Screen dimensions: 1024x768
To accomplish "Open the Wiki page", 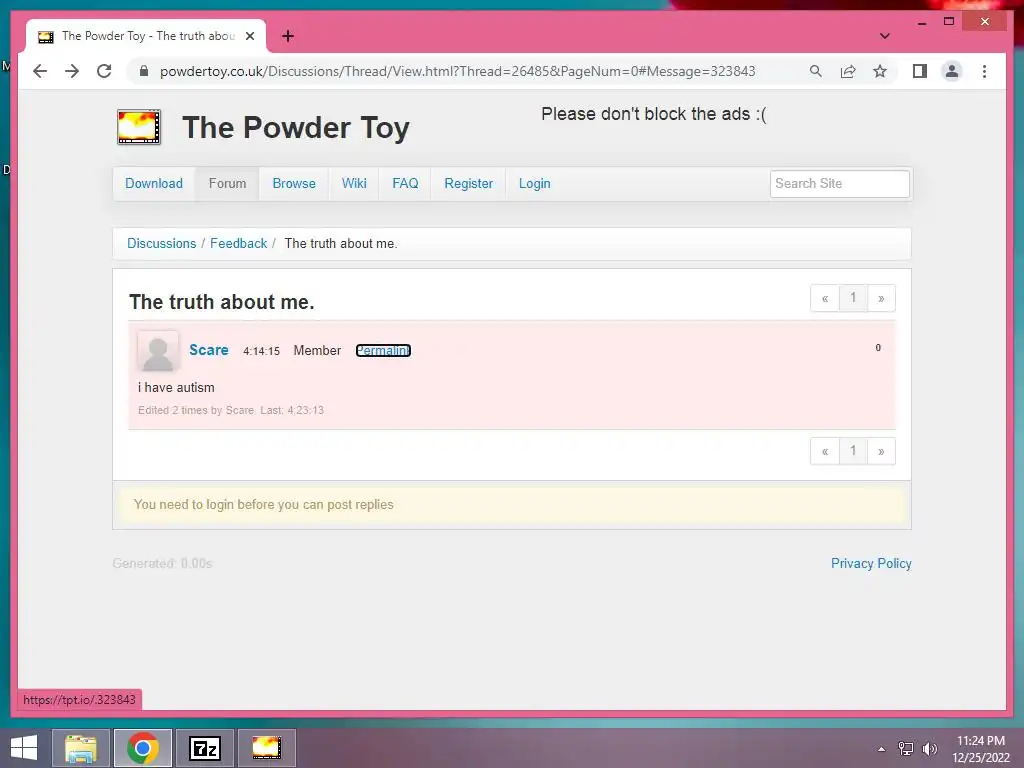I will [354, 184].
